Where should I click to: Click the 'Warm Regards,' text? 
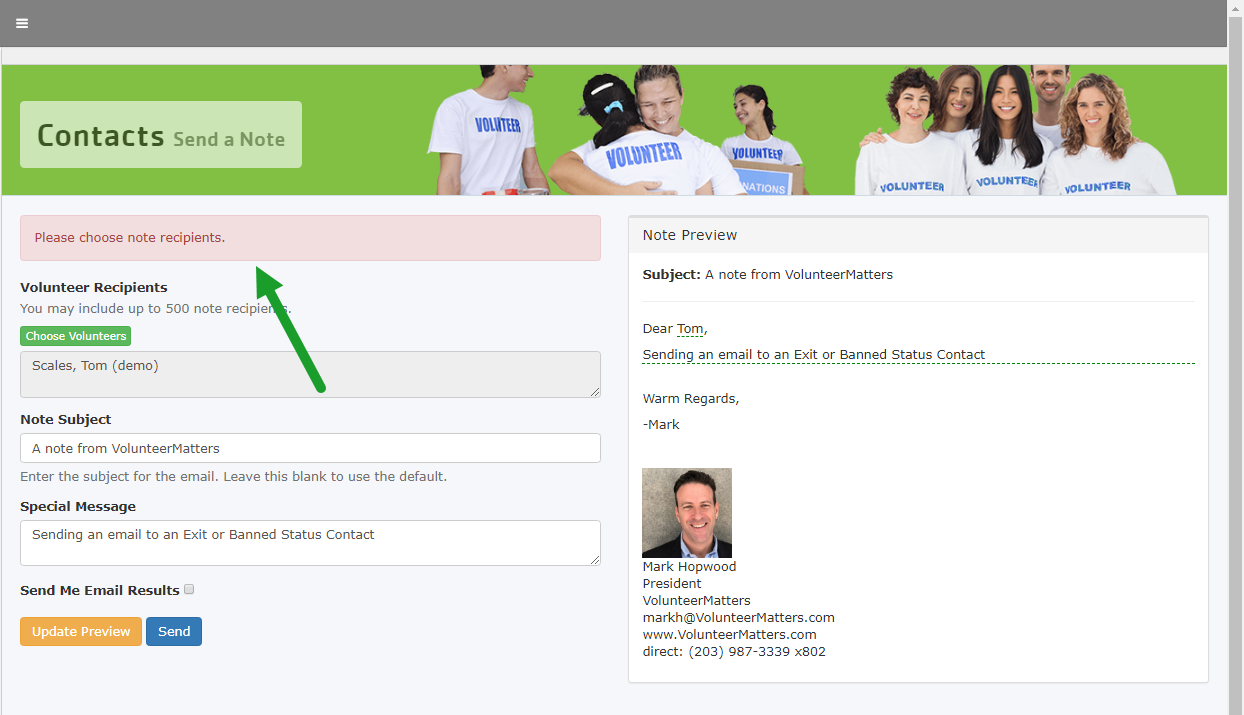coord(691,398)
